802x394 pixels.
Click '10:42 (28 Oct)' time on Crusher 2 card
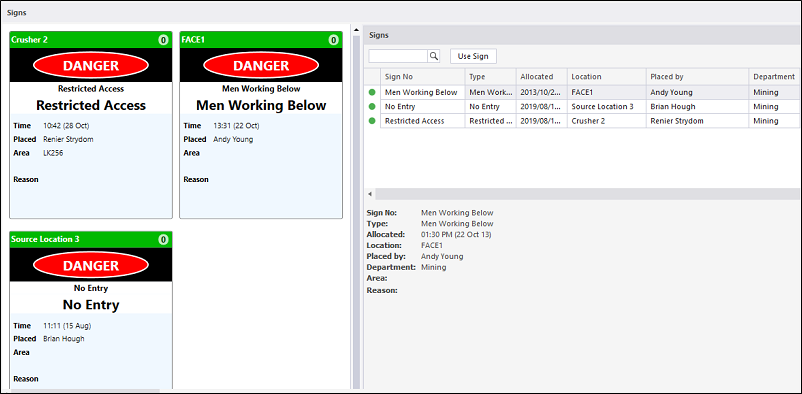click(65, 126)
